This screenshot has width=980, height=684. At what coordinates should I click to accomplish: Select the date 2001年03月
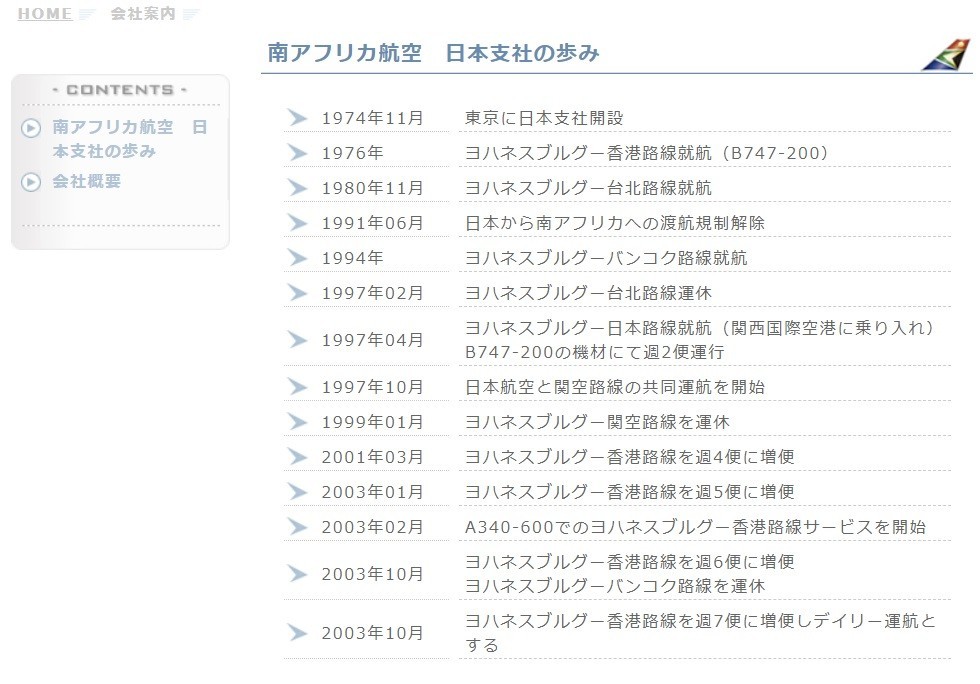tap(372, 458)
